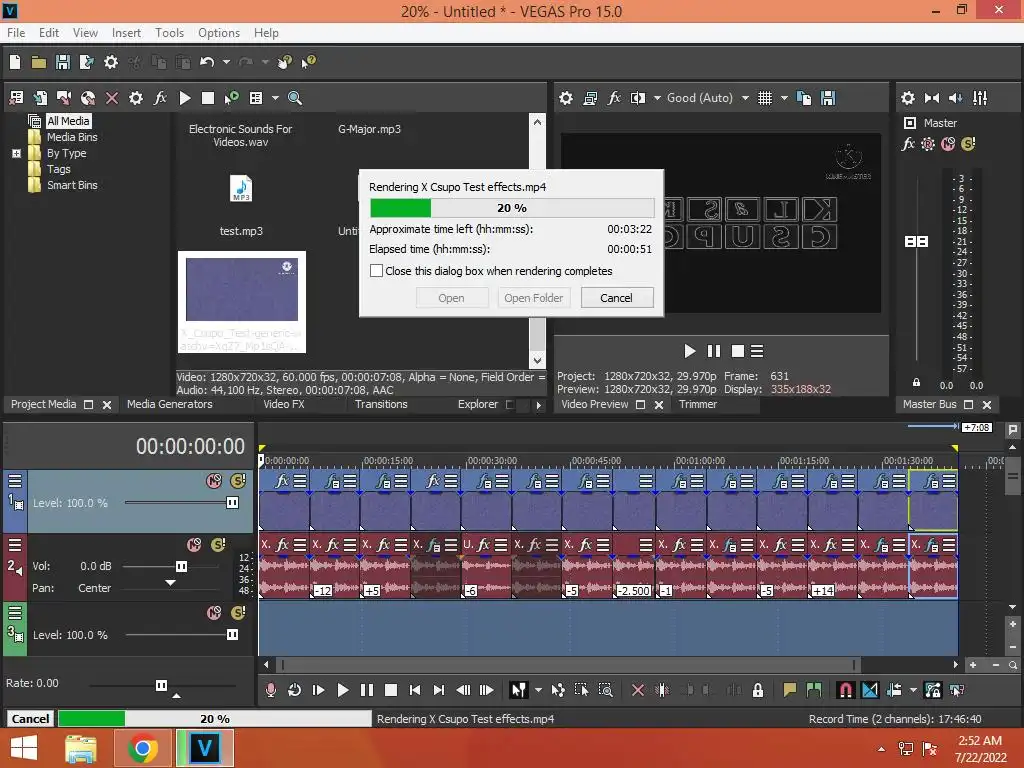Screen dimensions: 1024x768
Task: Open Media FX icon in Project Media toolbar
Action: 160,98
